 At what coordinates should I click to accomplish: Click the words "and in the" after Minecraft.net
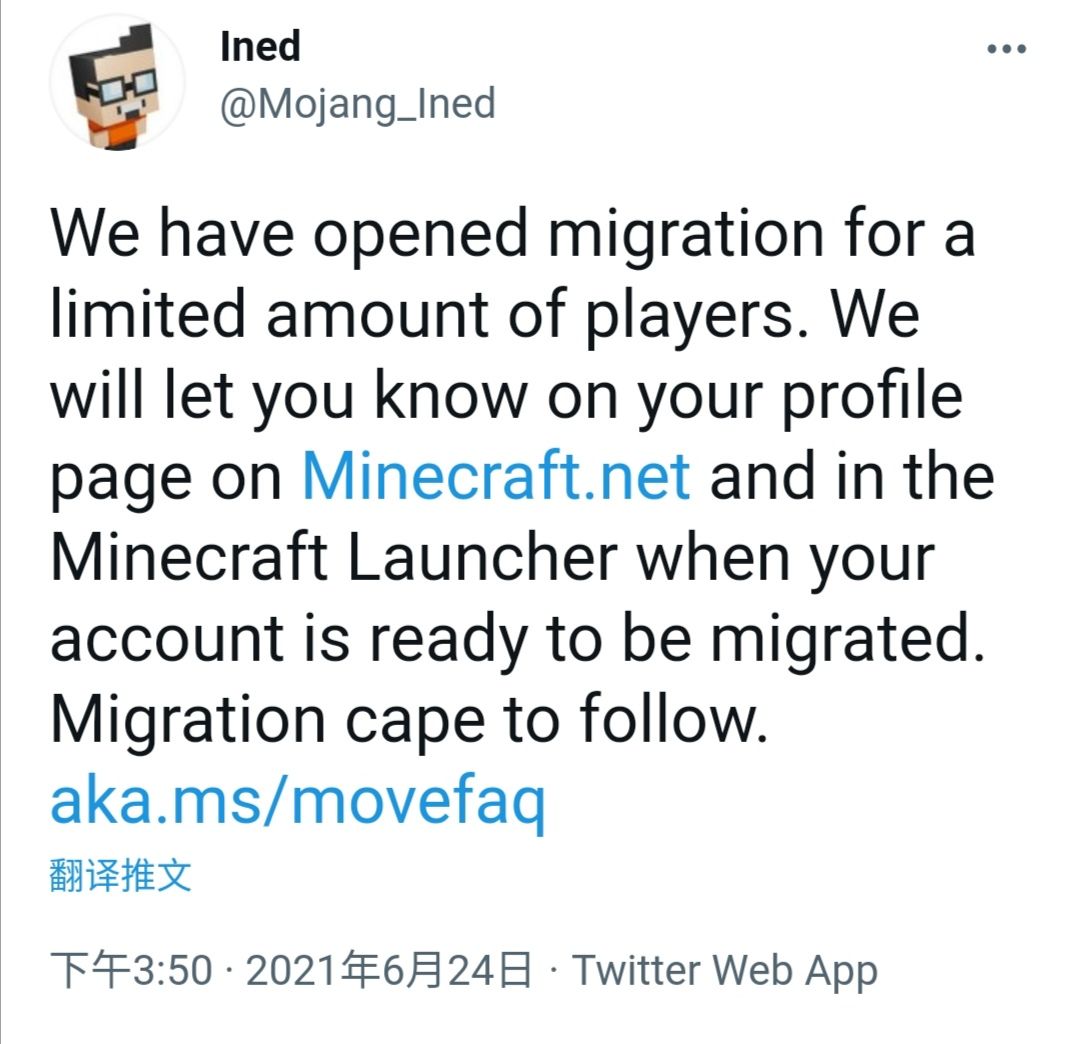pyautogui.click(x=851, y=476)
